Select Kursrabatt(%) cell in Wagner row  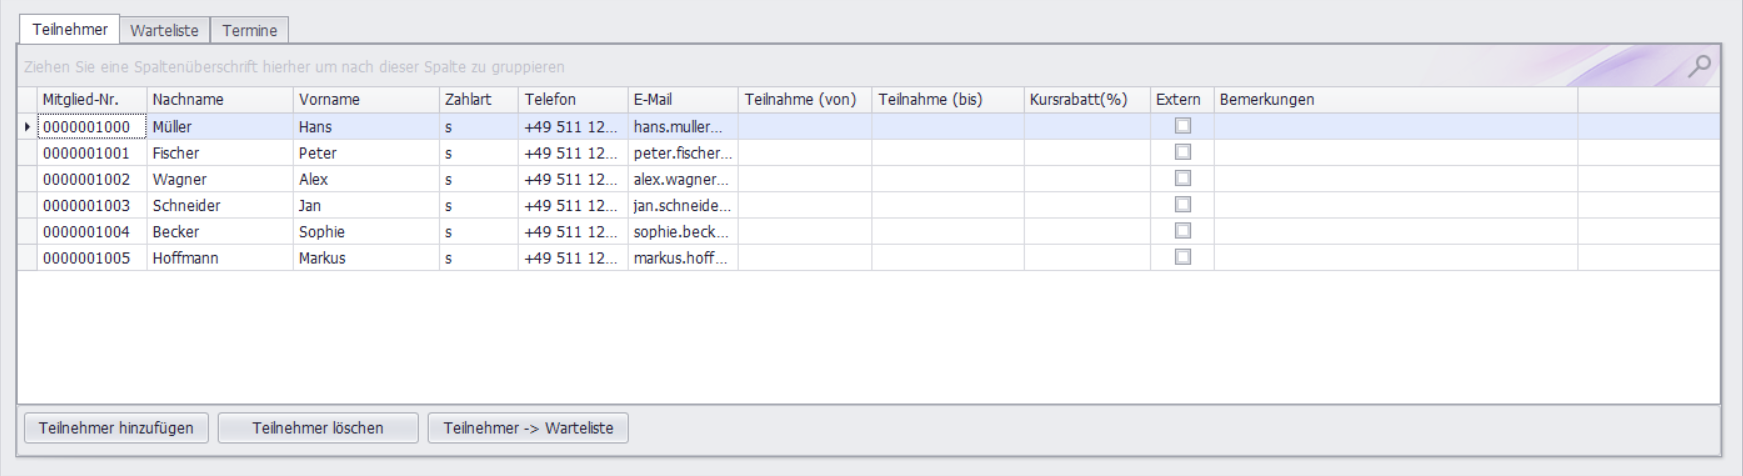point(1087,179)
